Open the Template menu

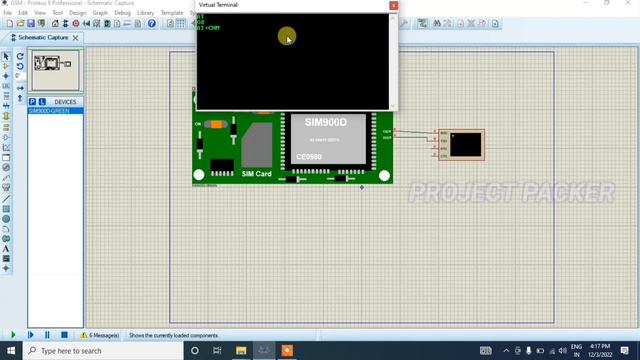(x=172, y=13)
